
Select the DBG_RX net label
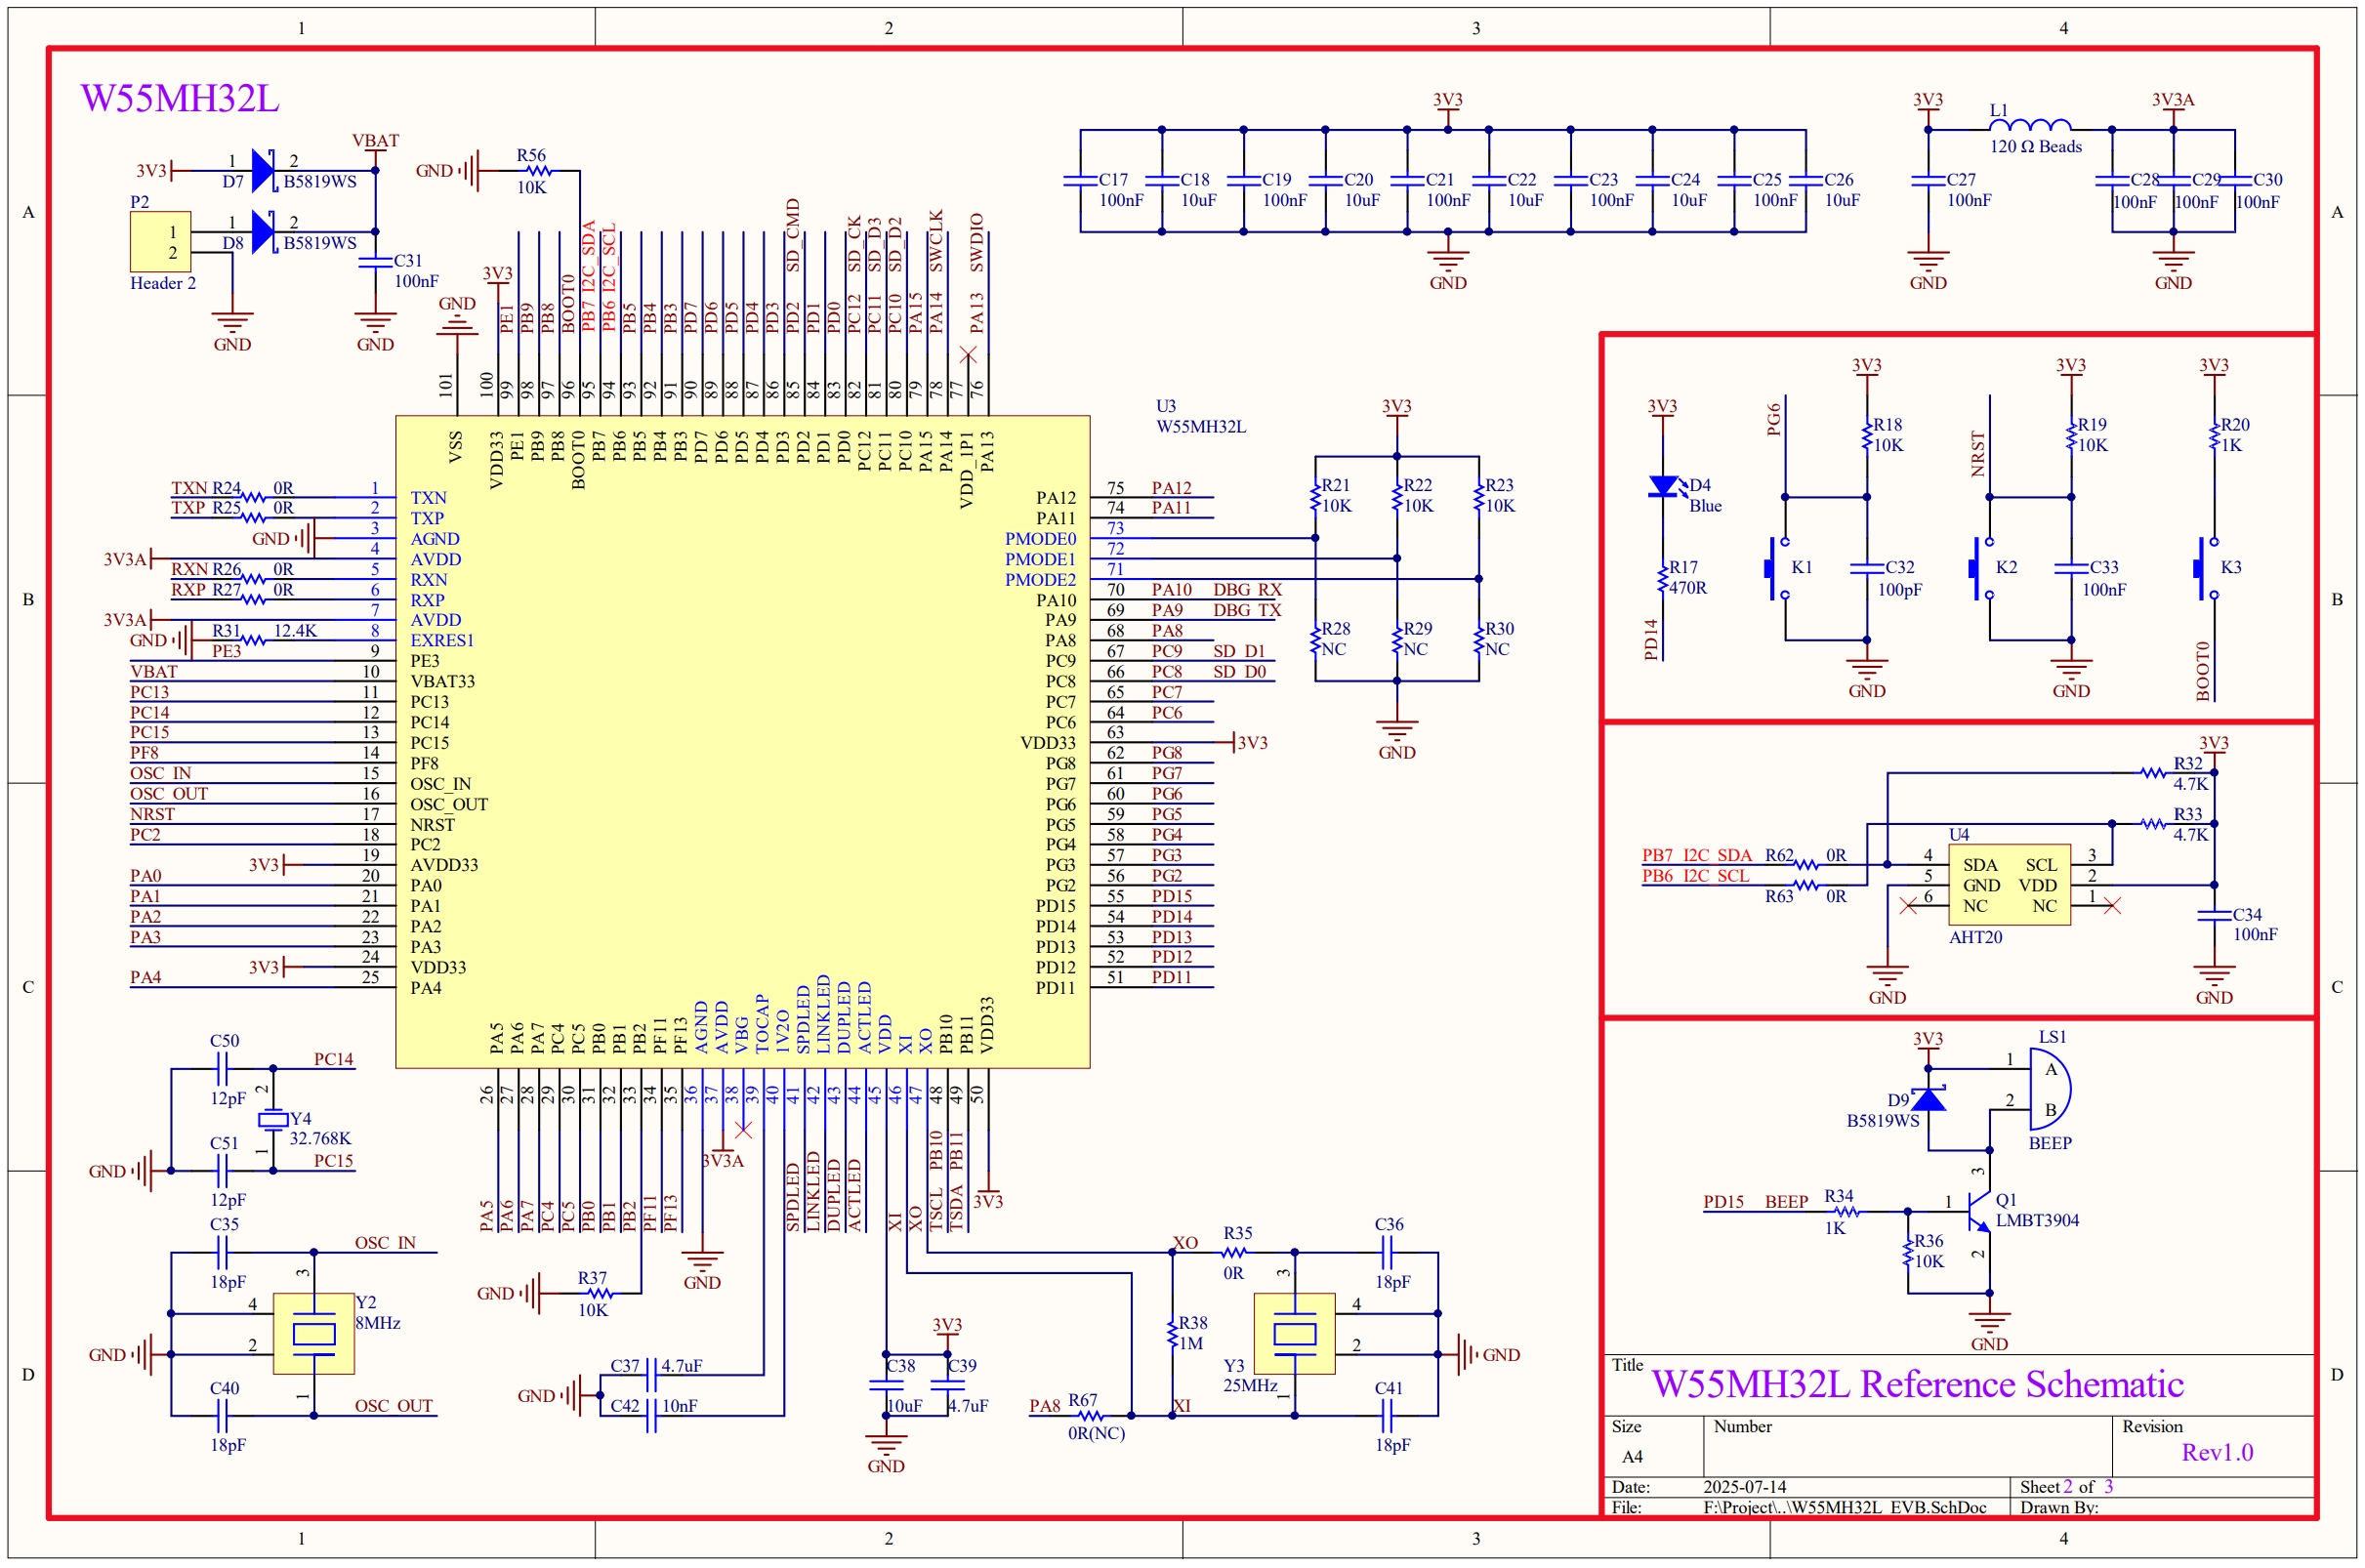pyautogui.click(x=1247, y=590)
